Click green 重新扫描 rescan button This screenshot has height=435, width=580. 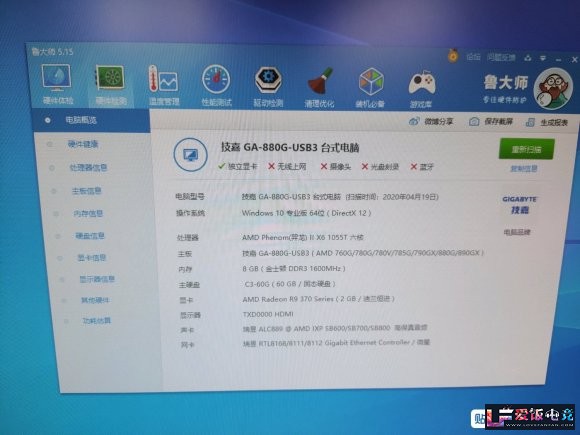pos(526,149)
